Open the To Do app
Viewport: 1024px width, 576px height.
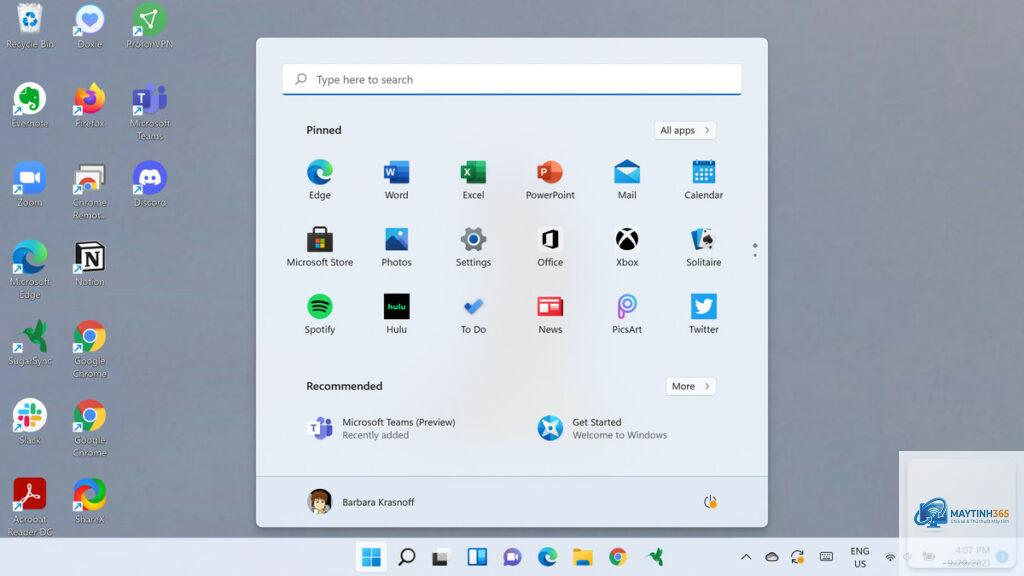coord(473,313)
